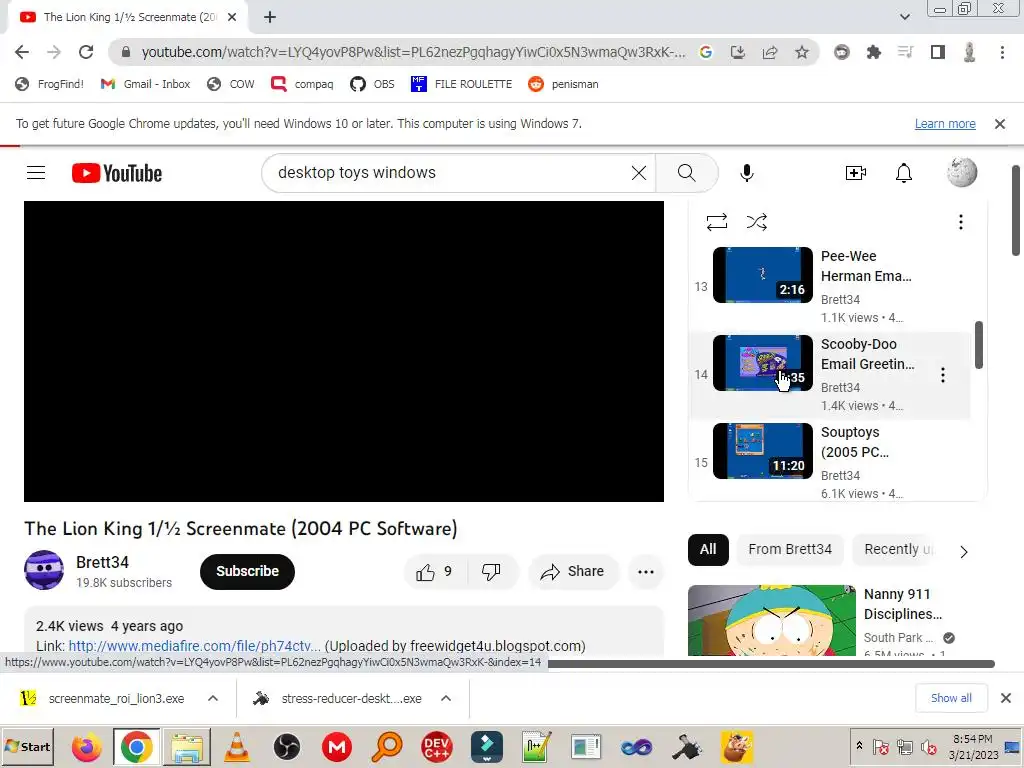Reload the page with the refresh icon
This screenshot has height=768, width=1024.
pyautogui.click(x=86, y=52)
